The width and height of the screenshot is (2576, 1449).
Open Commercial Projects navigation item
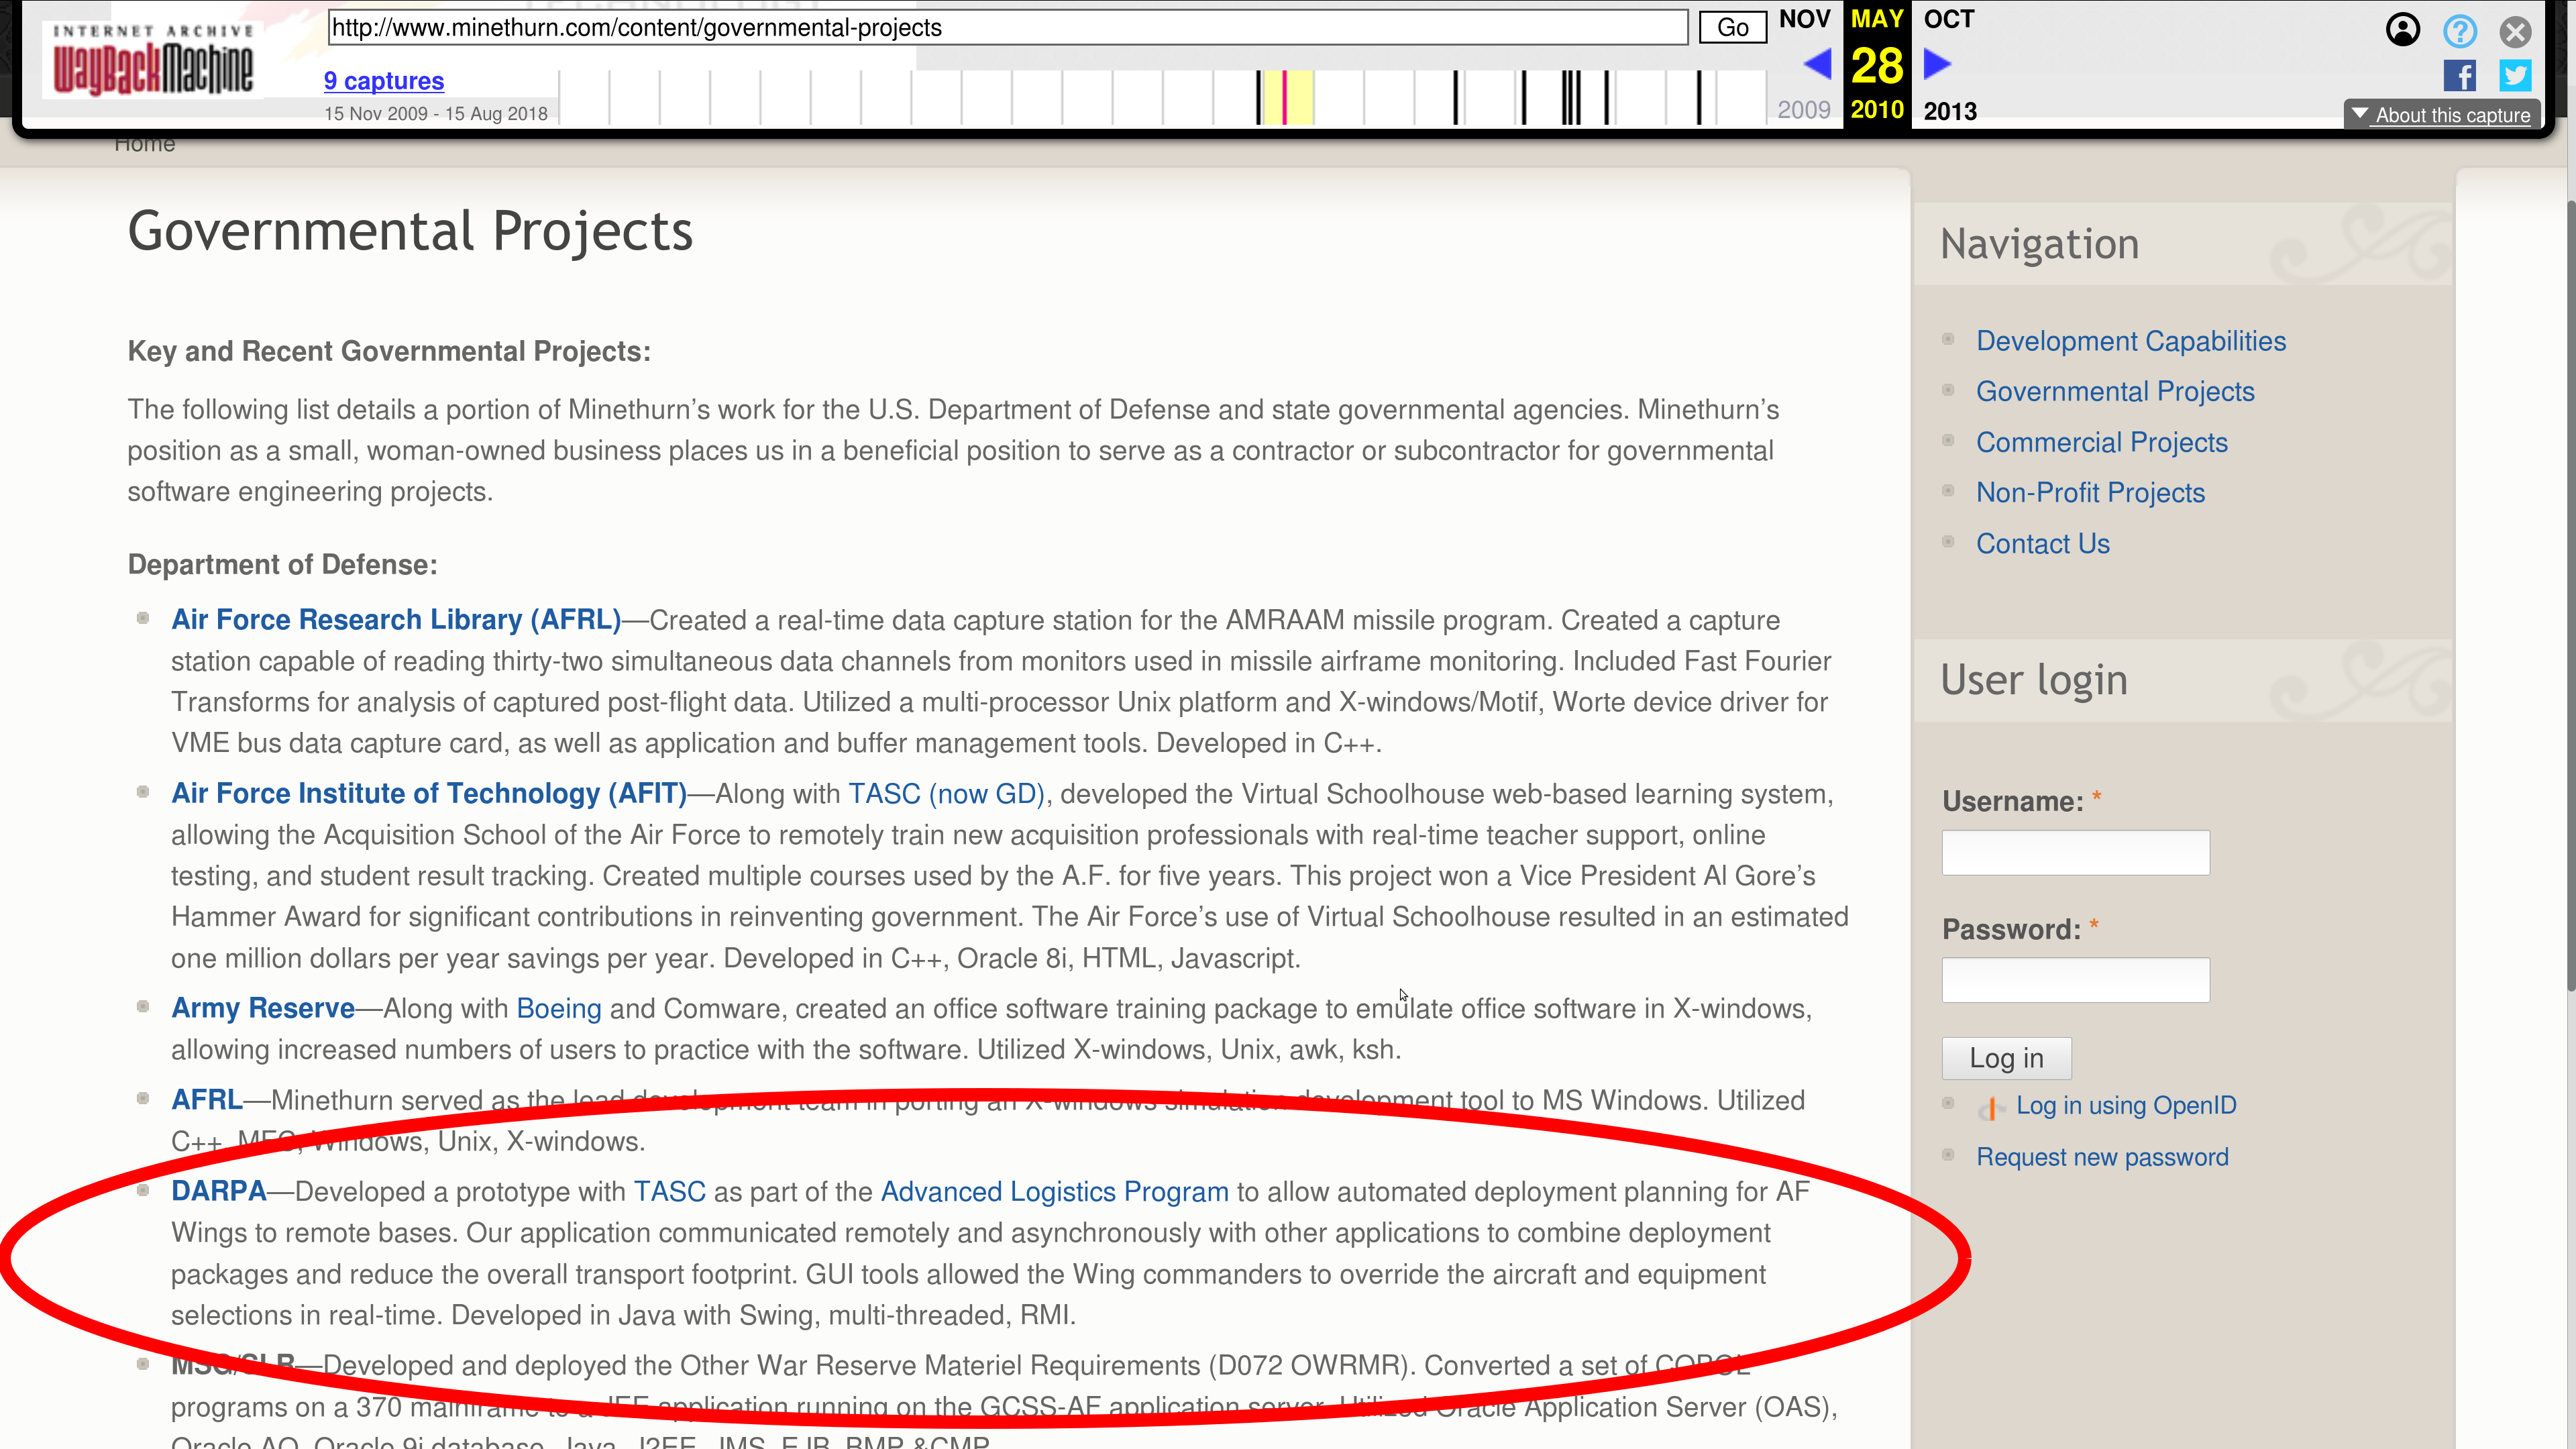[2102, 442]
